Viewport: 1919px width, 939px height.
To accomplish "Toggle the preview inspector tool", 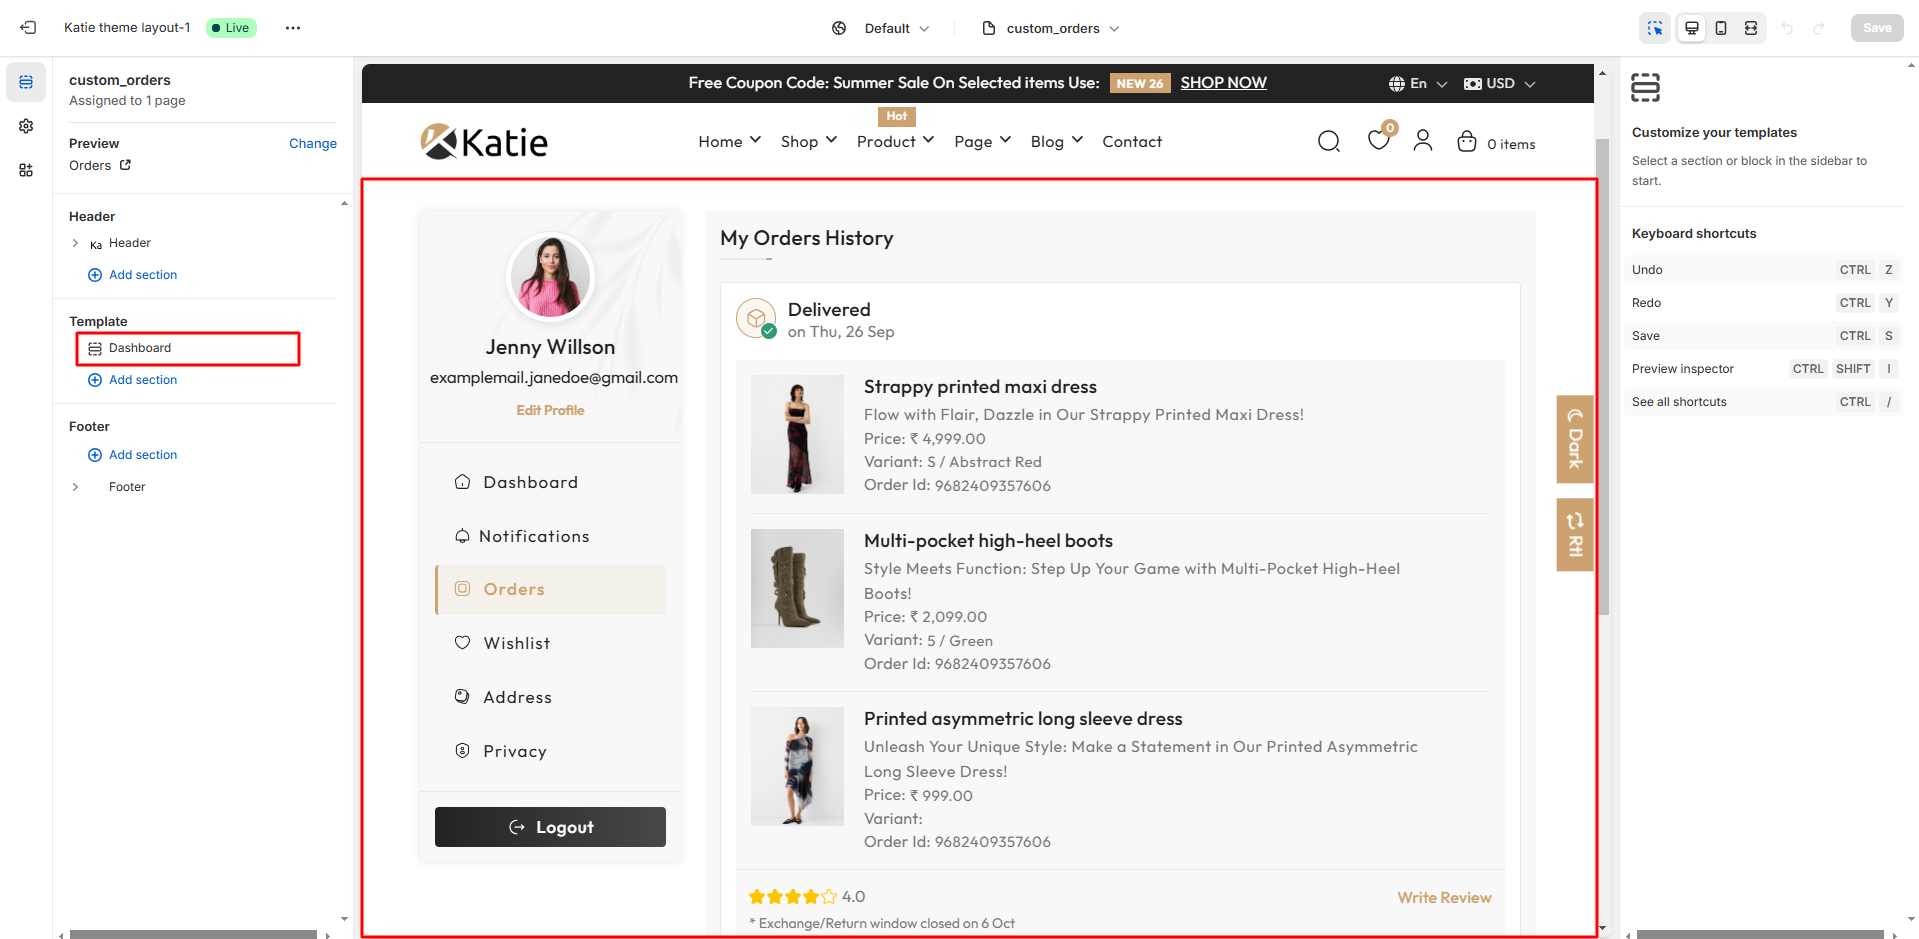I will (x=1655, y=28).
